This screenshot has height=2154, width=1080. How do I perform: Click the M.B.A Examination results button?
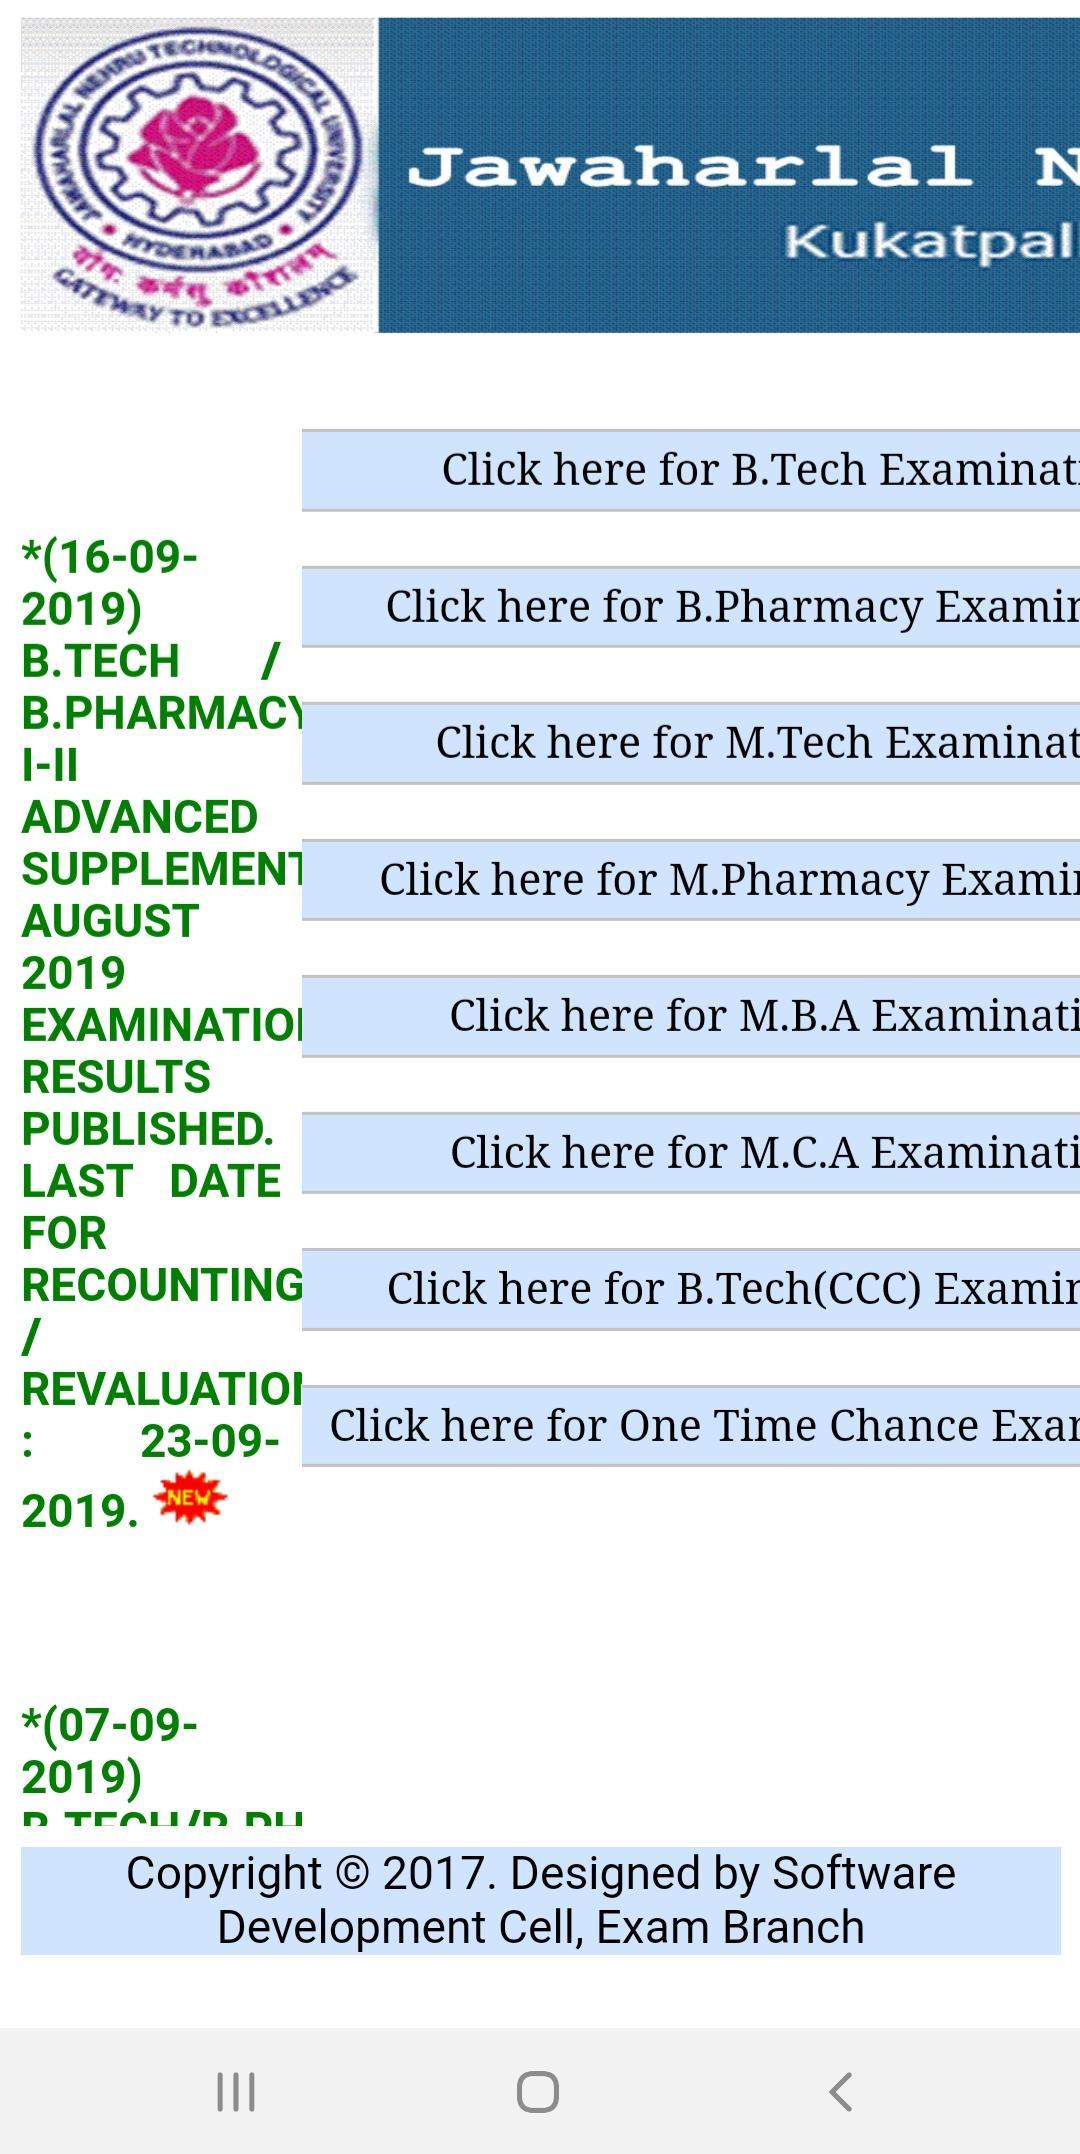[x=692, y=1016]
